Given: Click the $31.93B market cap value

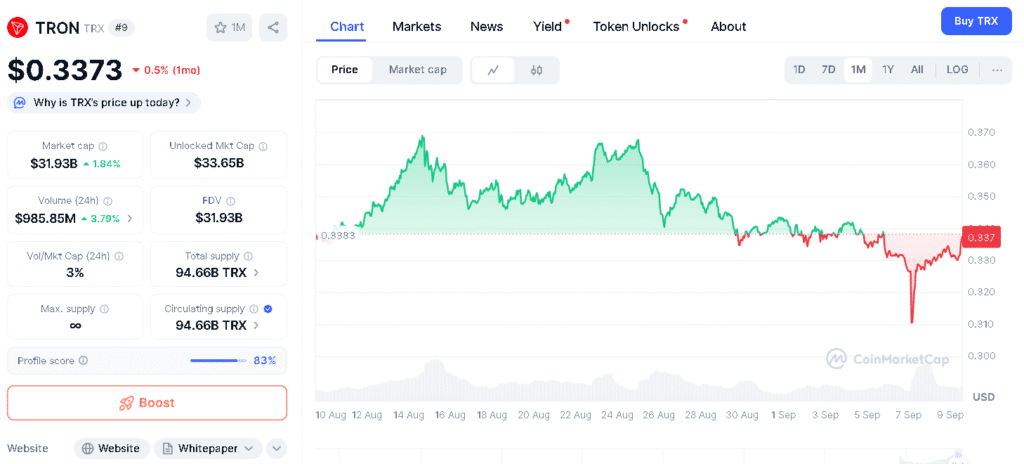Looking at the screenshot, I should click(x=54, y=163).
